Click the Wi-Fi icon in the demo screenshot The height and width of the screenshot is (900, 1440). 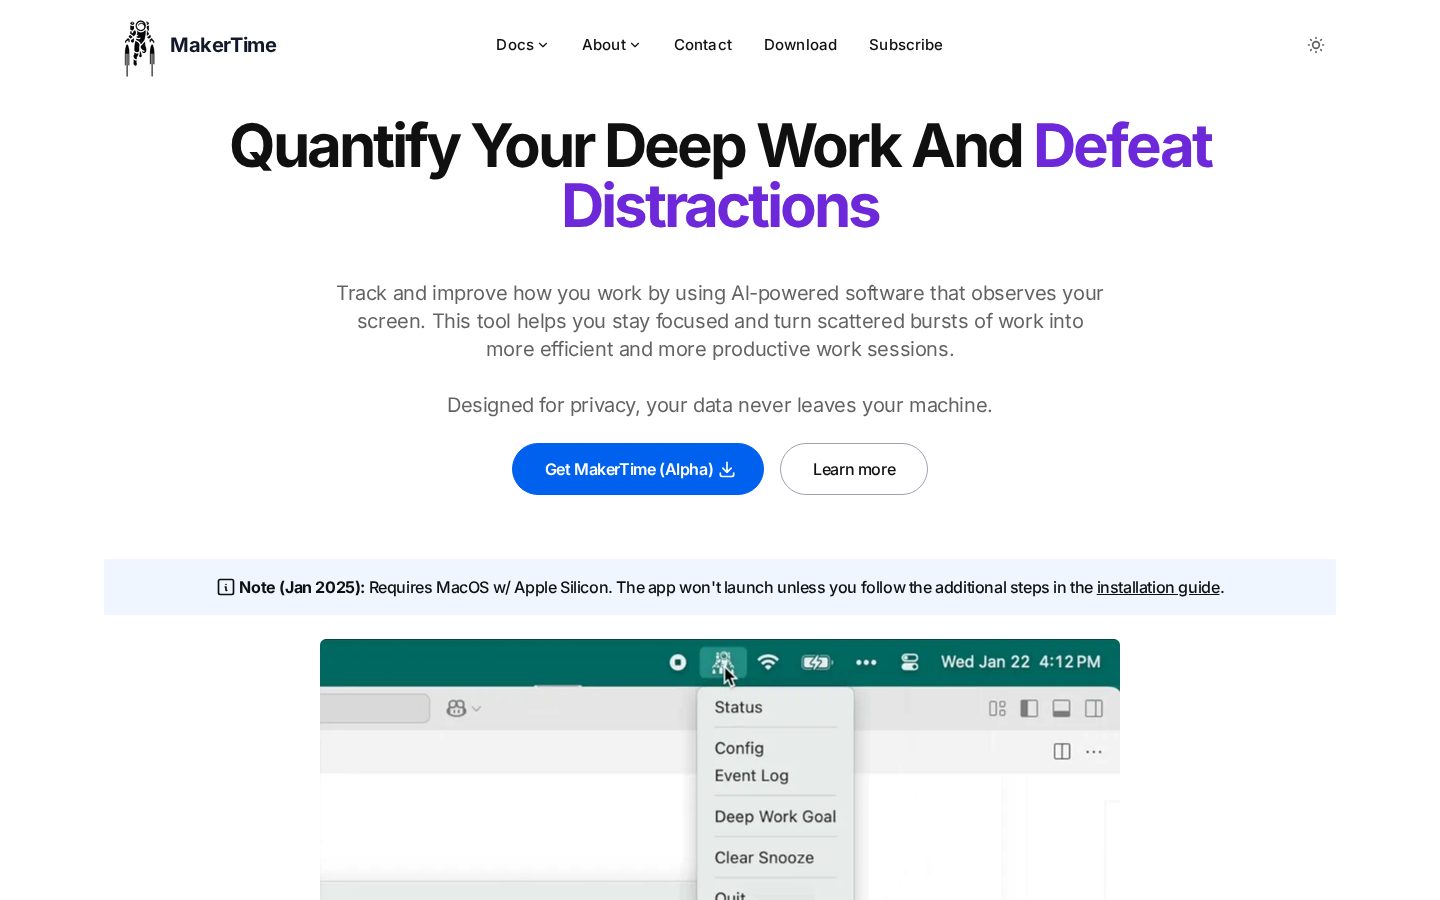pos(768,662)
